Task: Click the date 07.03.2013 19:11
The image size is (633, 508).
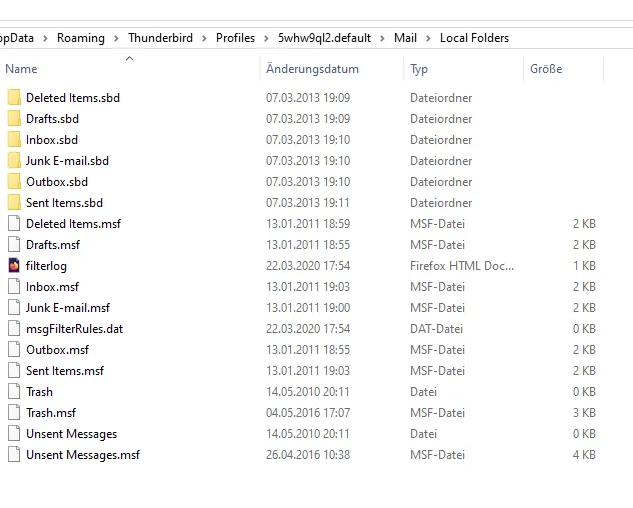Action: 308,203
